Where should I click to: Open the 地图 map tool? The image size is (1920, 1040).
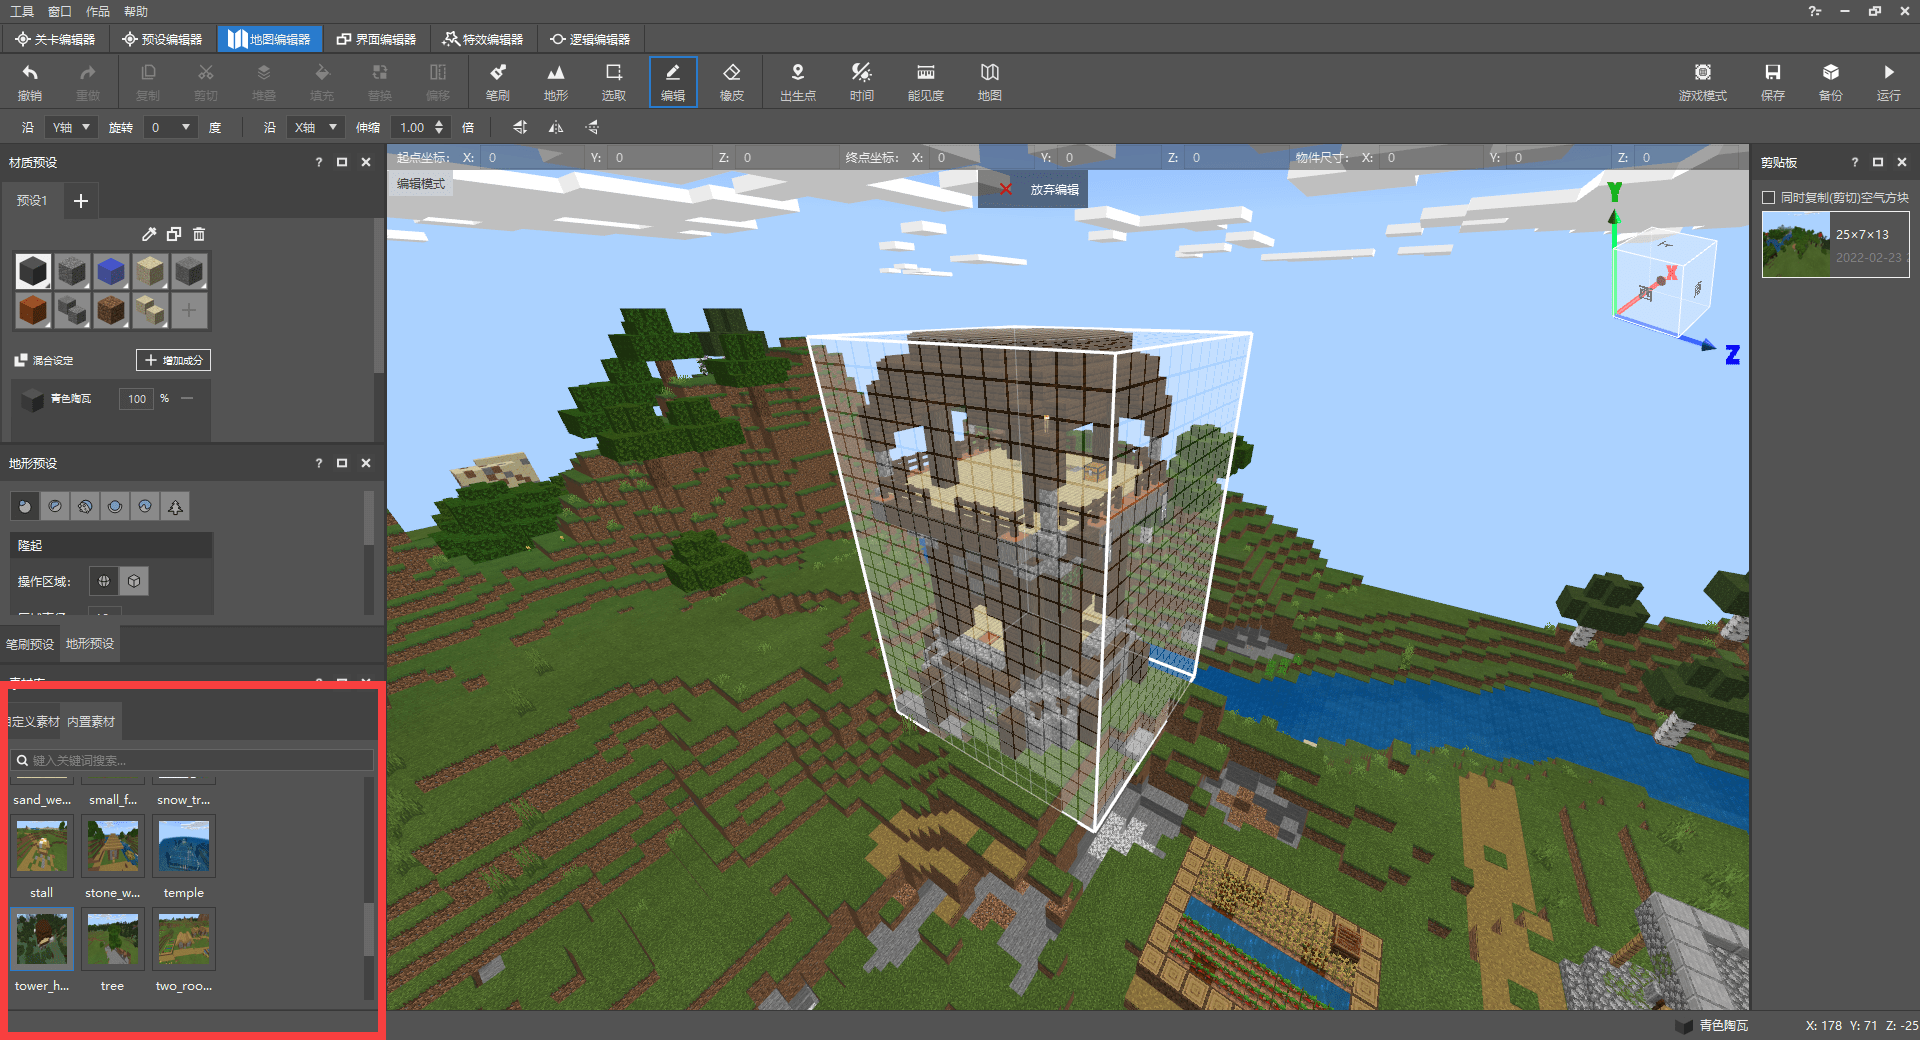990,81
